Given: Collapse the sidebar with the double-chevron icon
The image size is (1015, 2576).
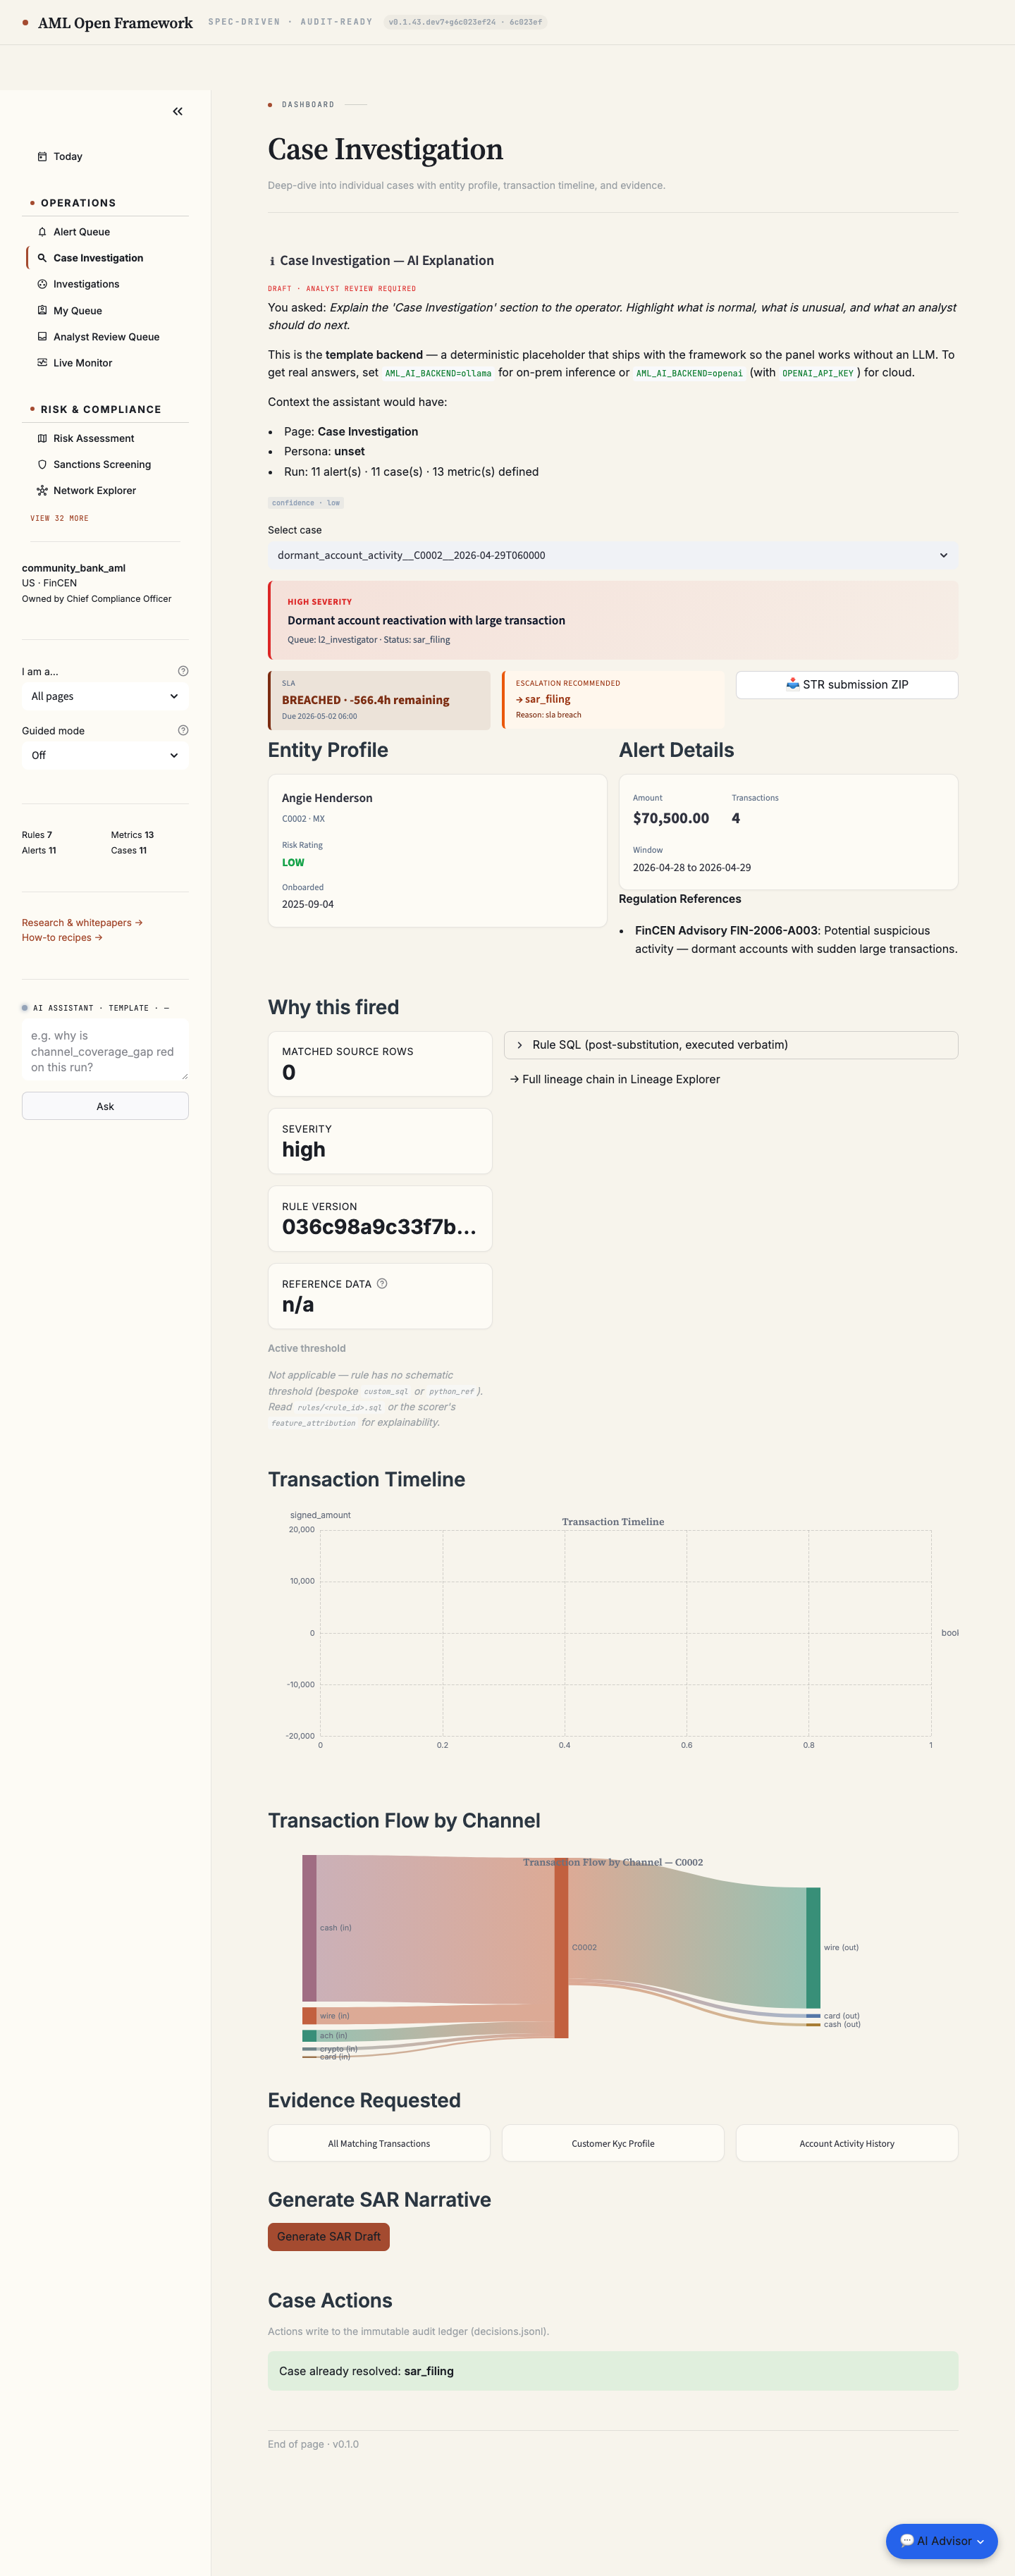Looking at the screenshot, I should coord(178,111).
